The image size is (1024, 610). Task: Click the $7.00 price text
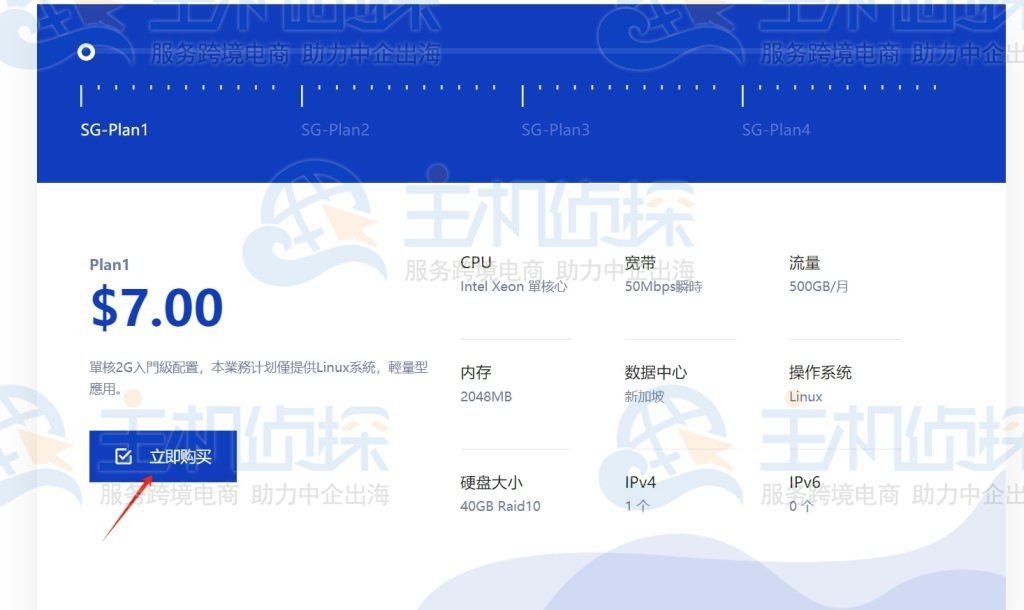tap(157, 307)
